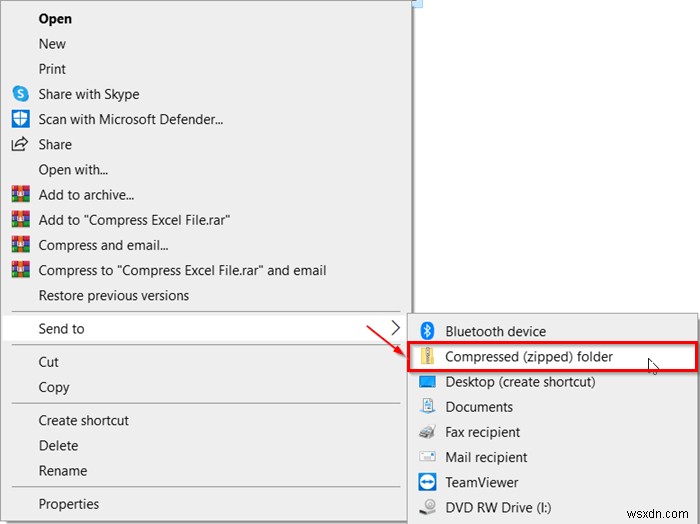Choose Open from the context menu
The width and height of the screenshot is (700, 524).
(207, 19)
